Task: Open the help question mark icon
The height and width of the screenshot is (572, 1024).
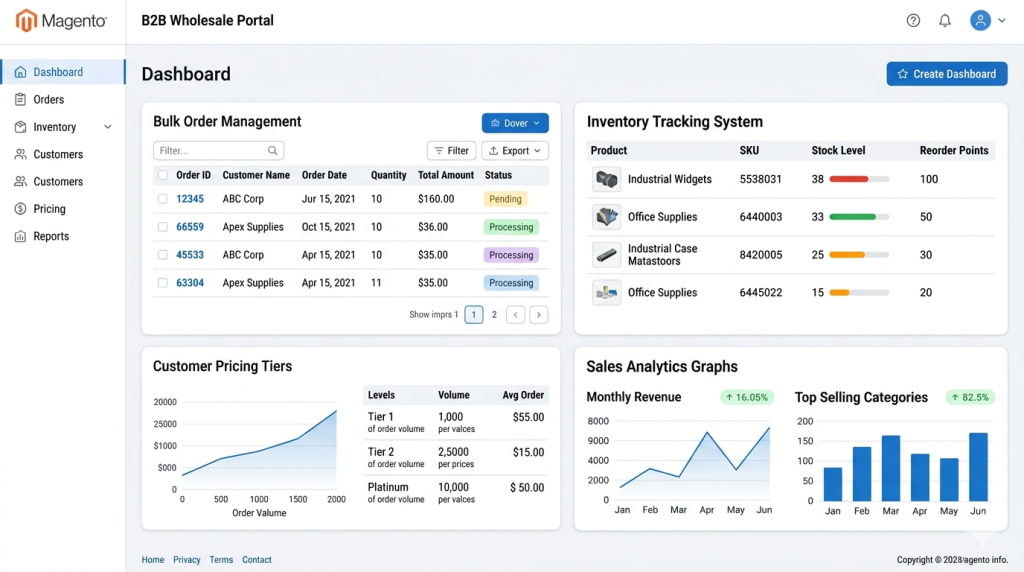Action: click(913, 20)
